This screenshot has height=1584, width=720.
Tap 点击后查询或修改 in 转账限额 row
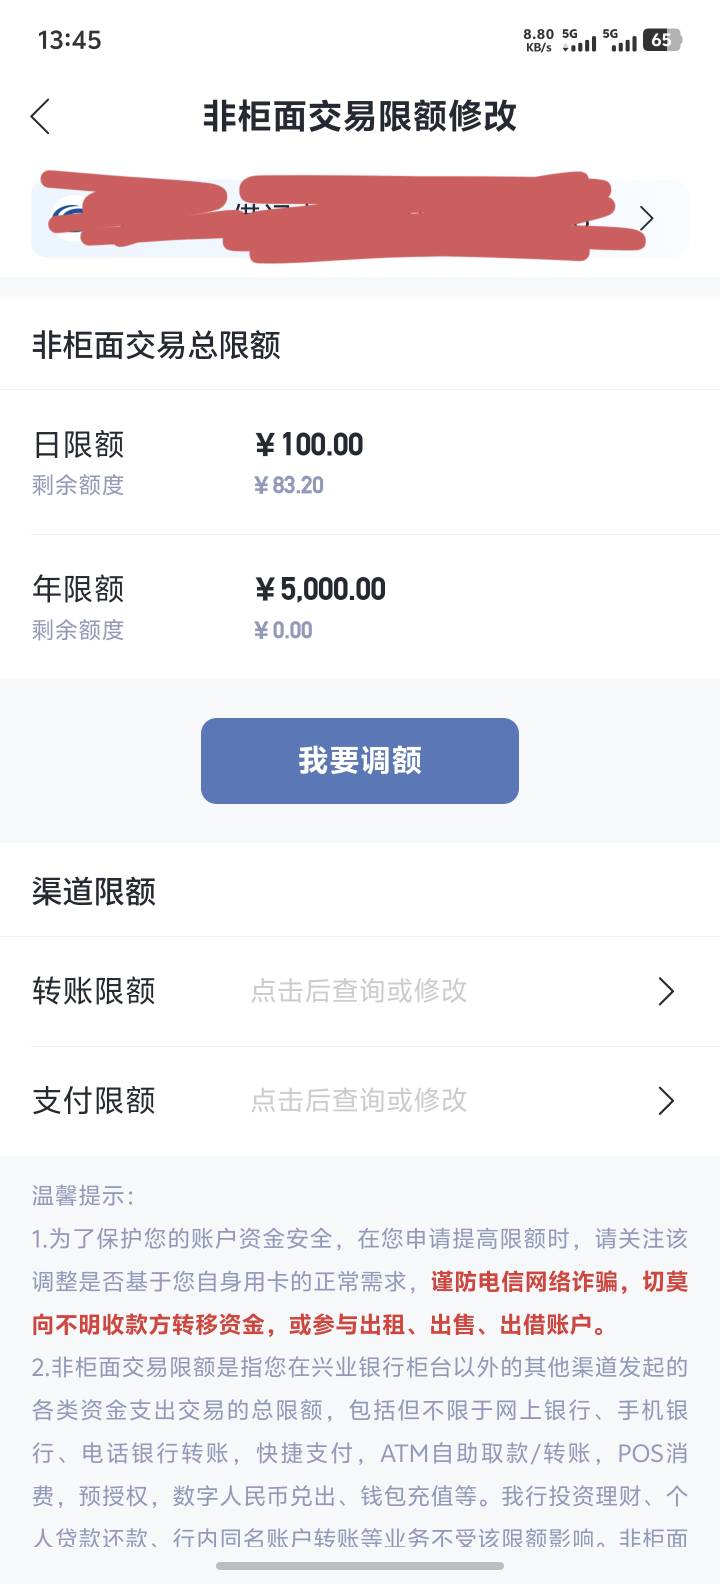tap(359, 991)
